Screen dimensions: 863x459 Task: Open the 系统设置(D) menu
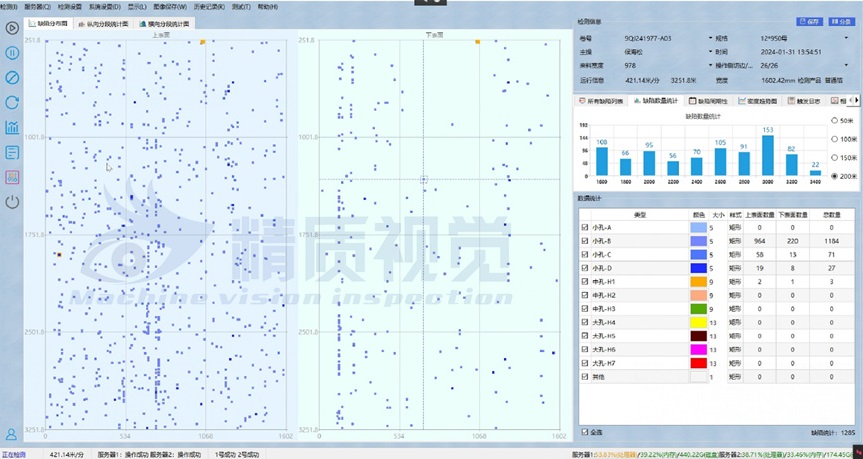point(103,6)
